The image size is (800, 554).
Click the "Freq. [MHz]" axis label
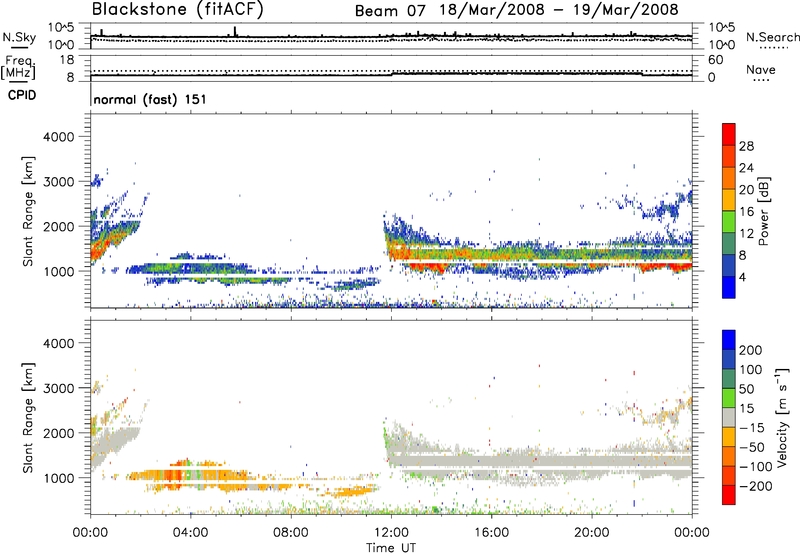(x=19, y=67)
